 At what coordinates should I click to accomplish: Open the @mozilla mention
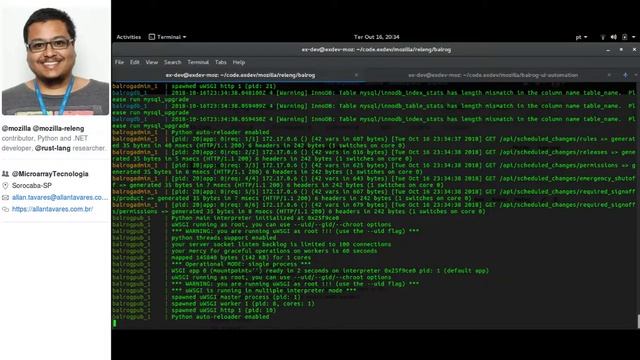point(16,128)
